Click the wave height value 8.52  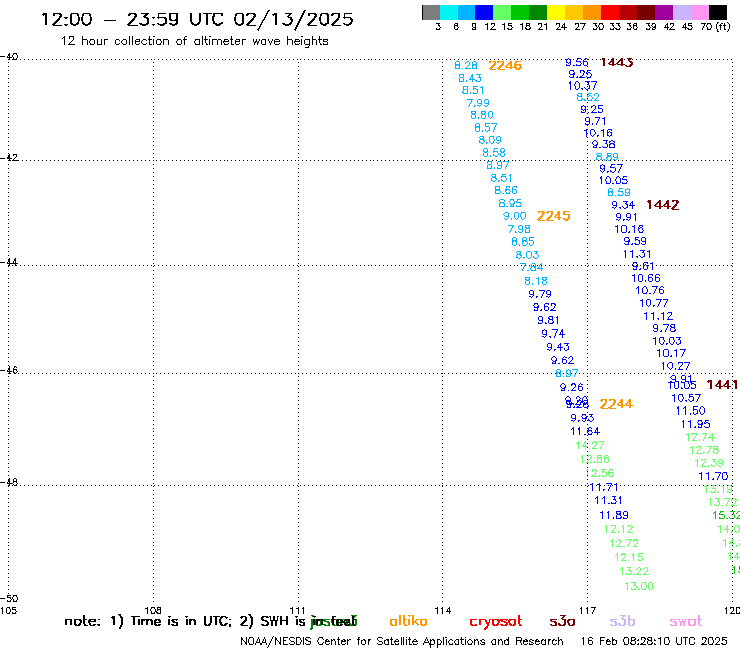pyautogui.click(x=588, y=97)
